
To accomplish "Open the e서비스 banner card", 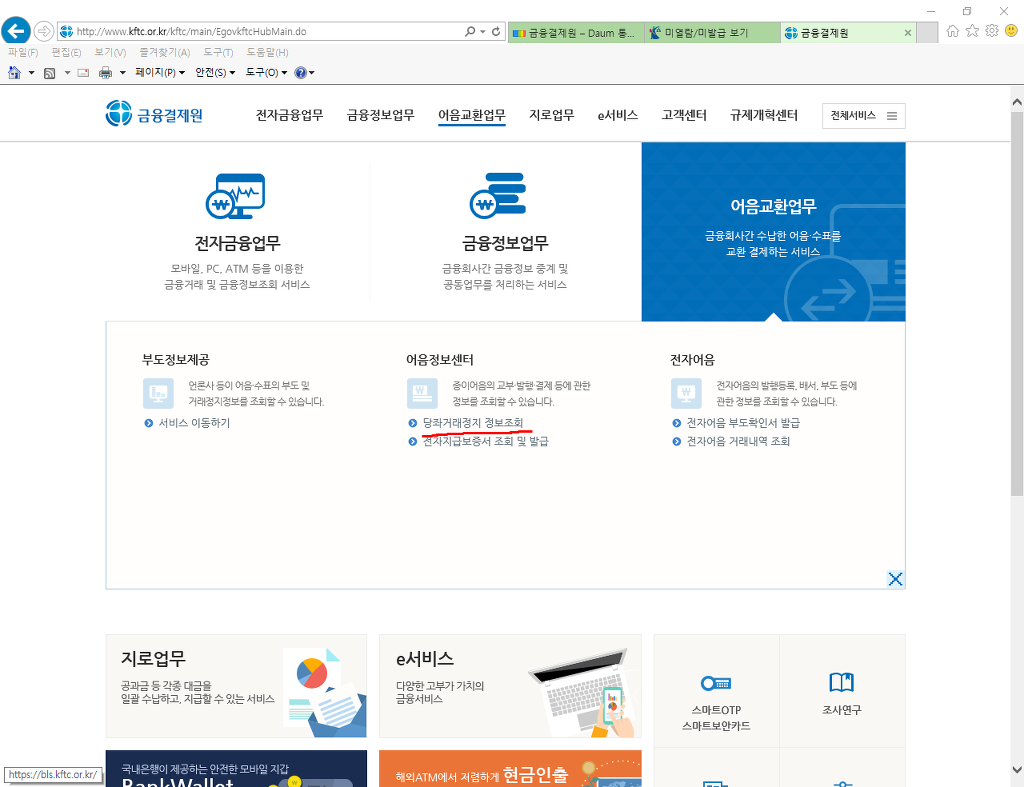I will point(510,686).
